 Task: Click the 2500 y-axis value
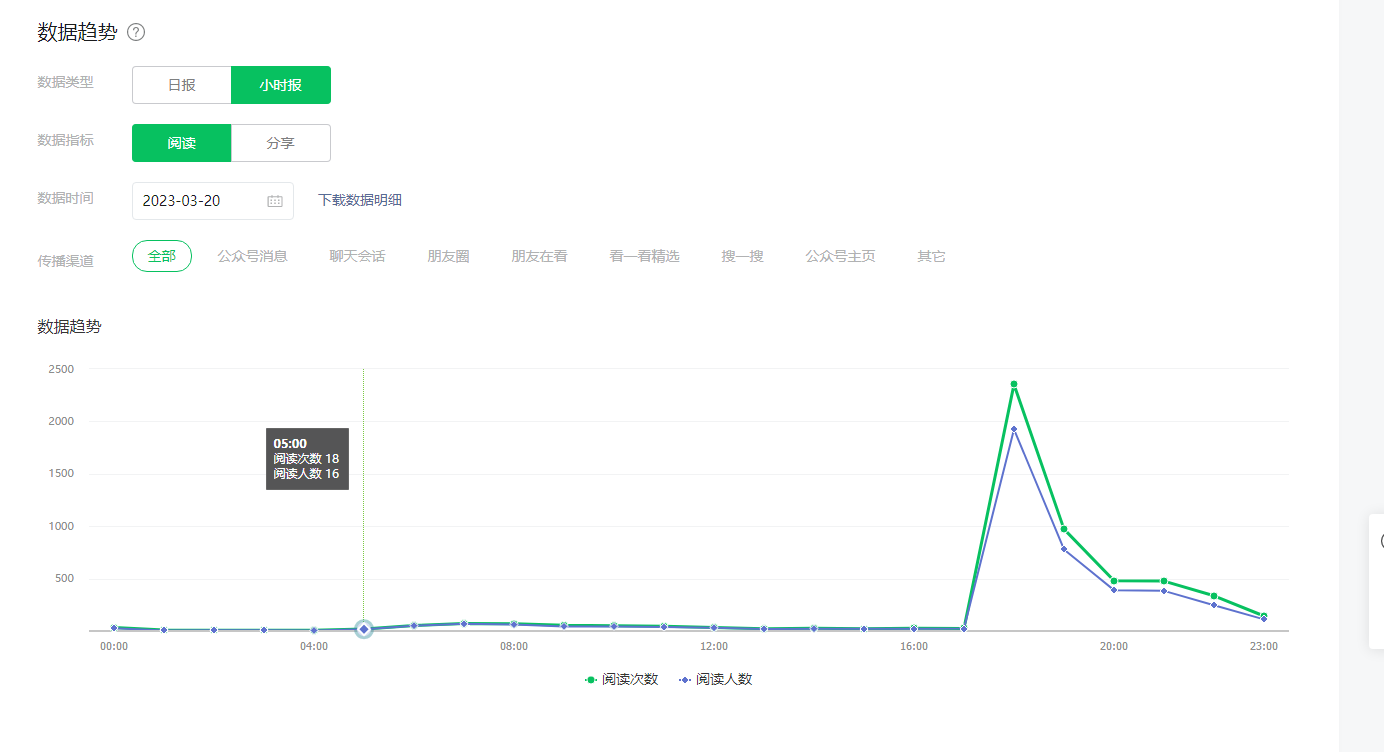coord(61,369)
